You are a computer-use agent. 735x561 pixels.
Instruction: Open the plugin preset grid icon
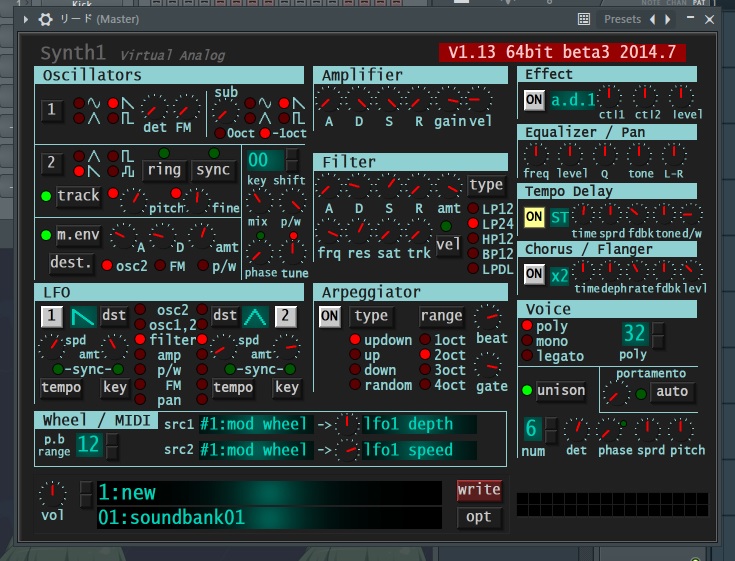pos(584,19)
